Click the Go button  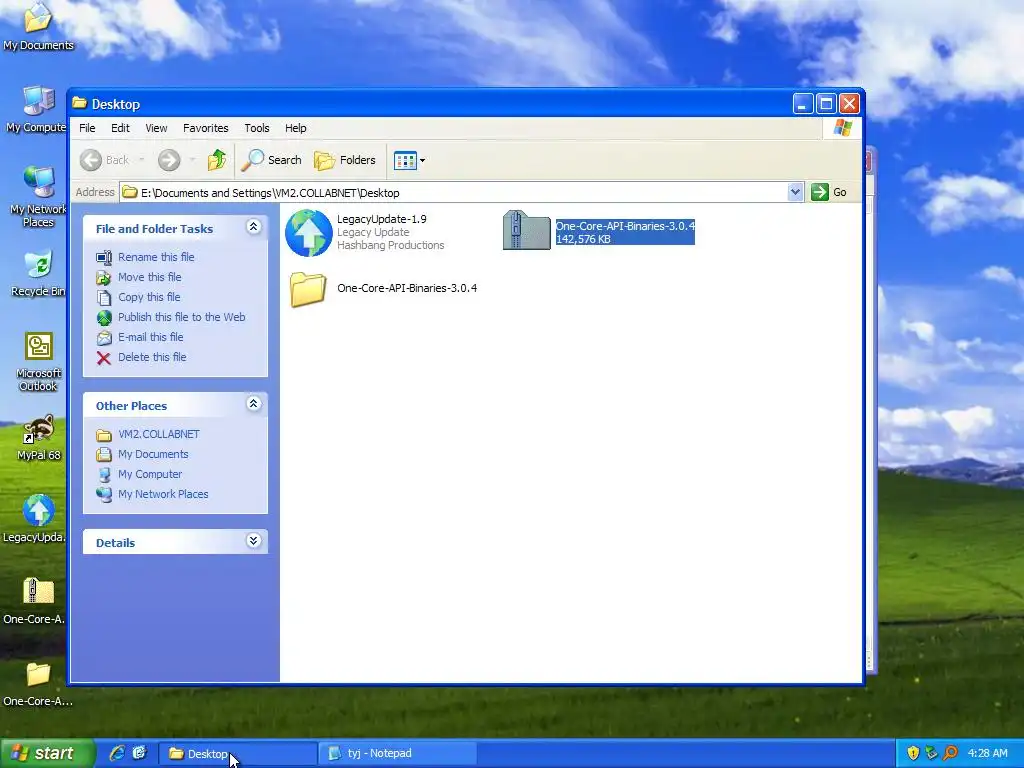click(829, 192)
